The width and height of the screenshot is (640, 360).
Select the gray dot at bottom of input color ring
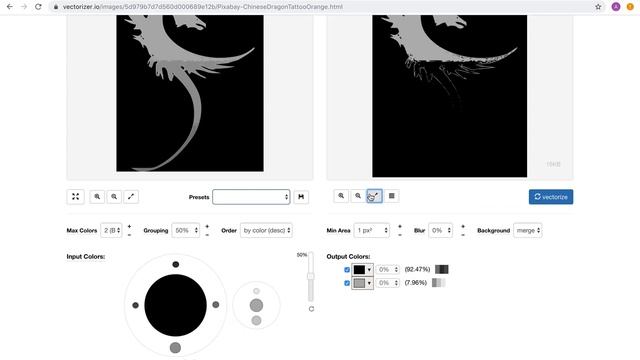click(x=176, y=348)
